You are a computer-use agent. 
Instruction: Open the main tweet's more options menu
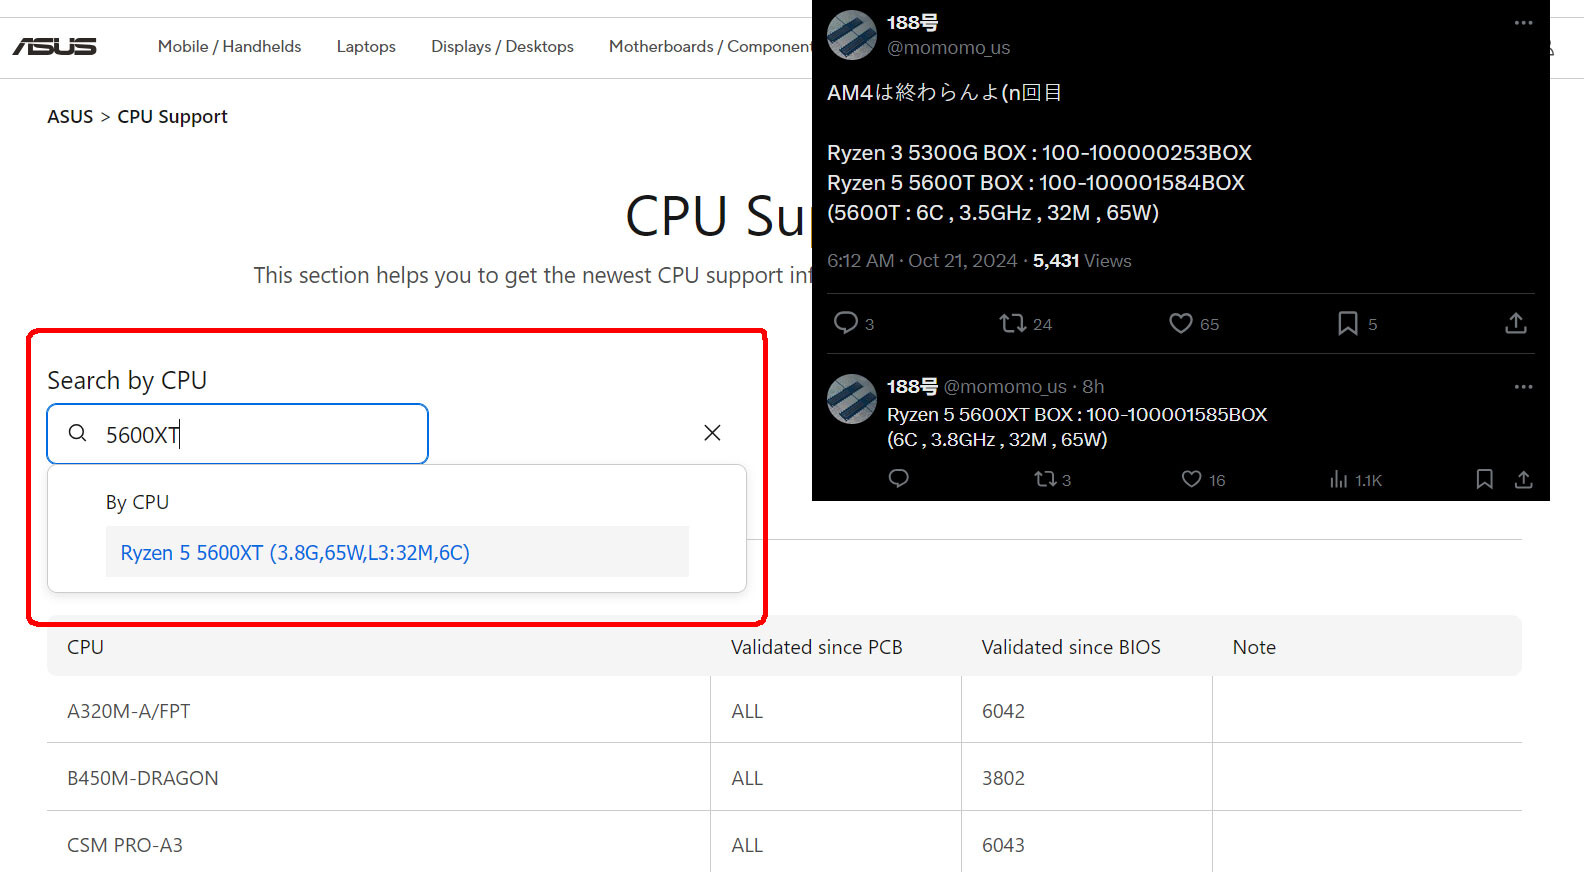coord(1523,22)
